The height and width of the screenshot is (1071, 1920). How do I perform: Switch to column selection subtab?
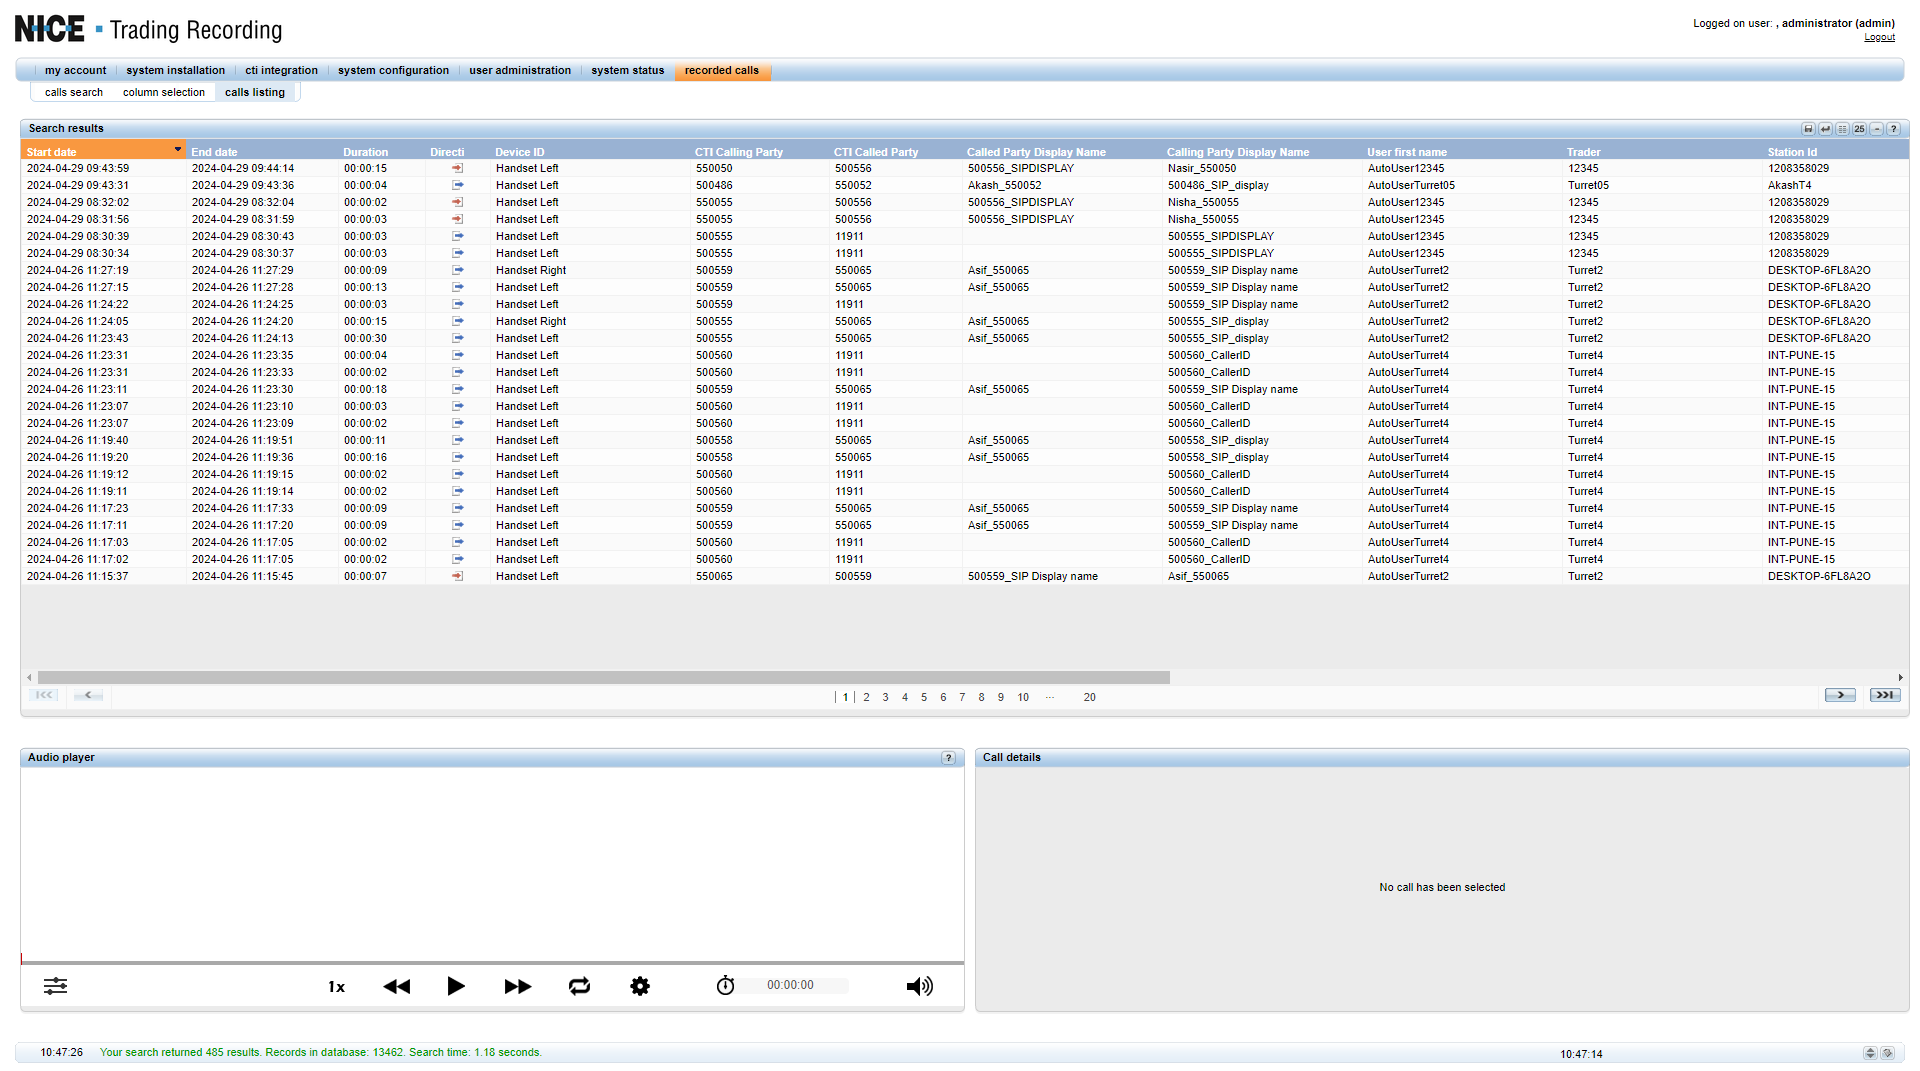pos(163,93)
